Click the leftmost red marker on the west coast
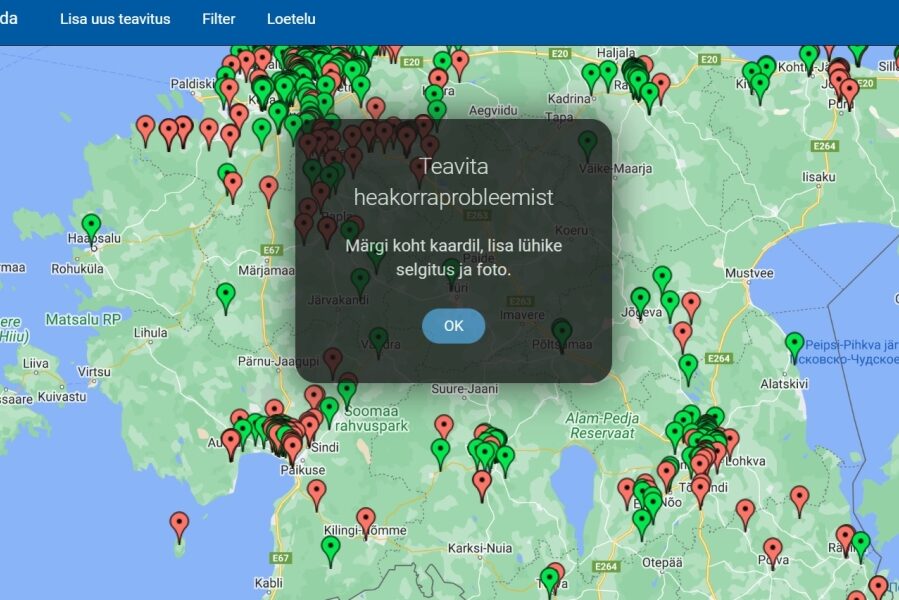The width and height of the screenshot is (899, 600). [146, 127]
